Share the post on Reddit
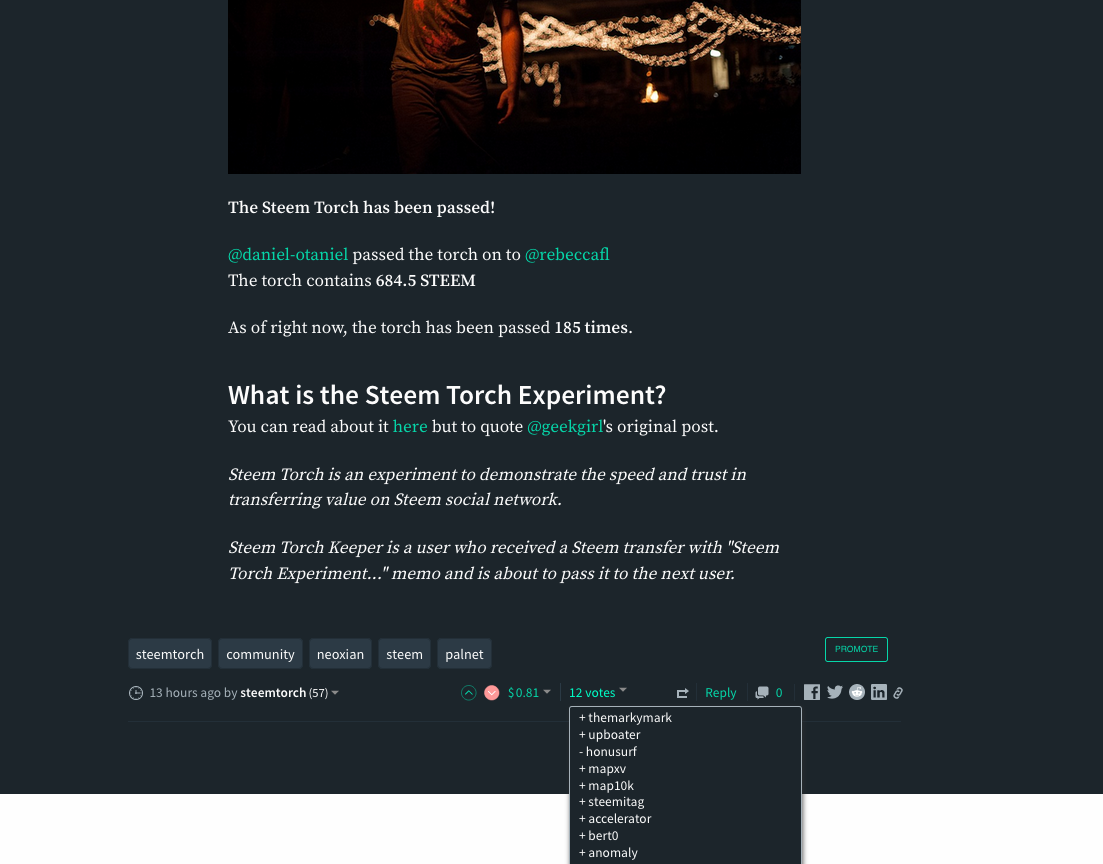This screenshot has width=1103, height=864. pos(857,692)
